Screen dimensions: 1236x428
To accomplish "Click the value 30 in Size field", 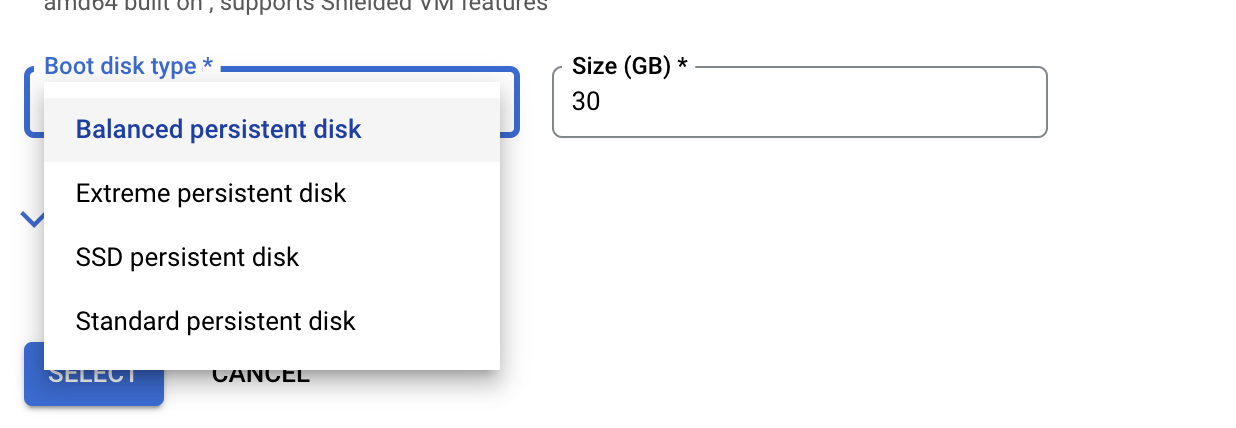I will click(586, 102).
